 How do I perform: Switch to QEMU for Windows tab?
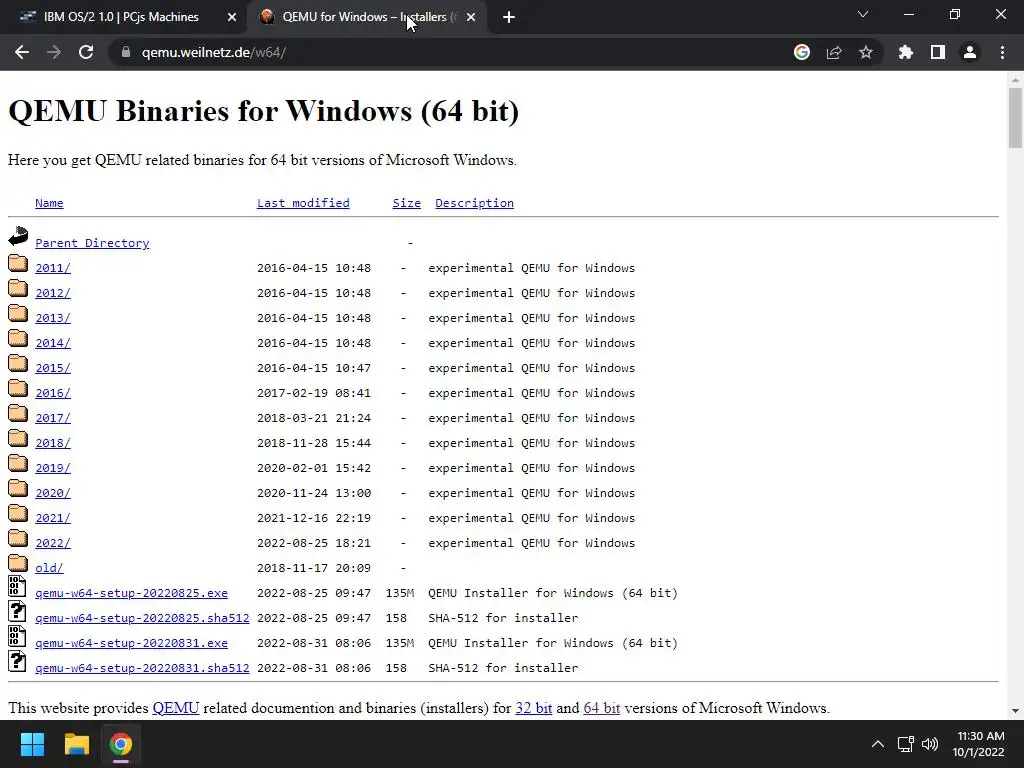pos(366,17)
